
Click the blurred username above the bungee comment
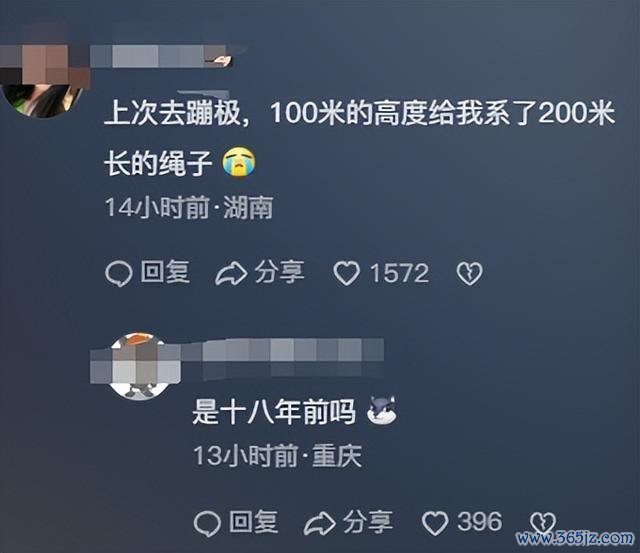[161, 56]
